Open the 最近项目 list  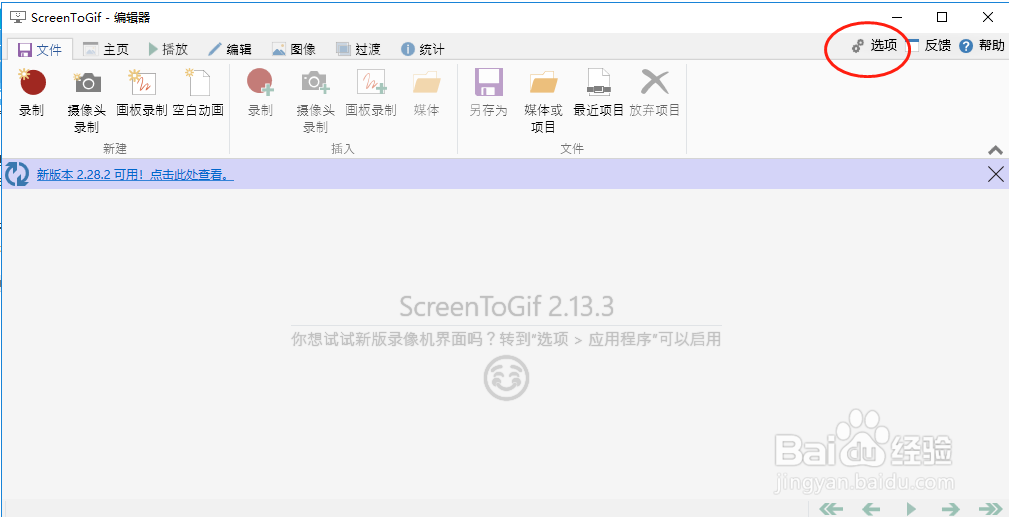pos(598,93)
